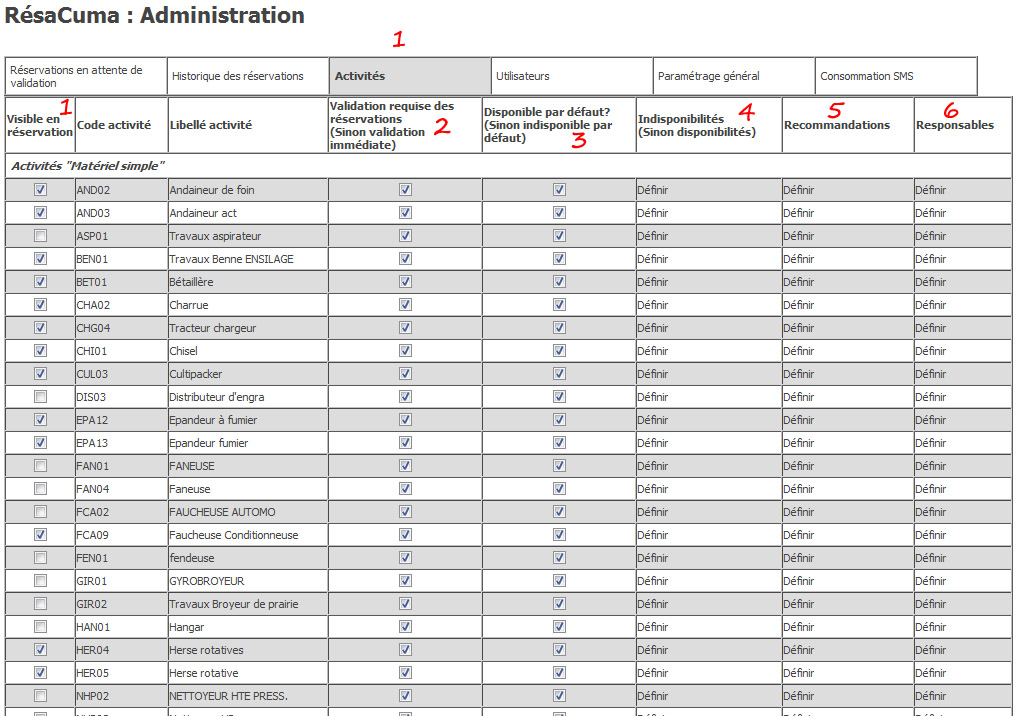Uncheck Validation requise for Chisel
The image size is (1019, 716).
(x=405, y=351)
